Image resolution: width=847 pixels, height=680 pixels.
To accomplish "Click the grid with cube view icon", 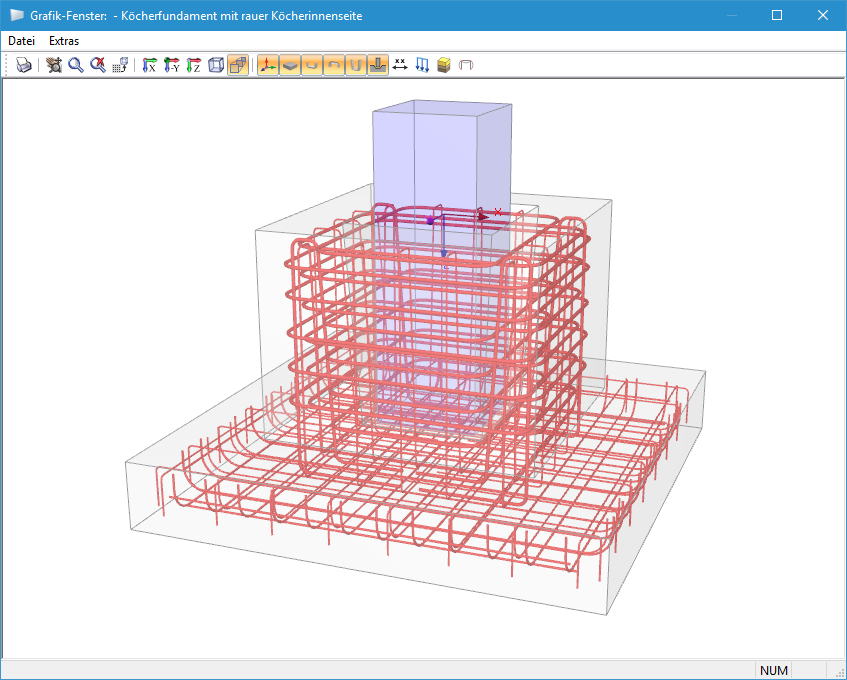I will click(120, 65).
